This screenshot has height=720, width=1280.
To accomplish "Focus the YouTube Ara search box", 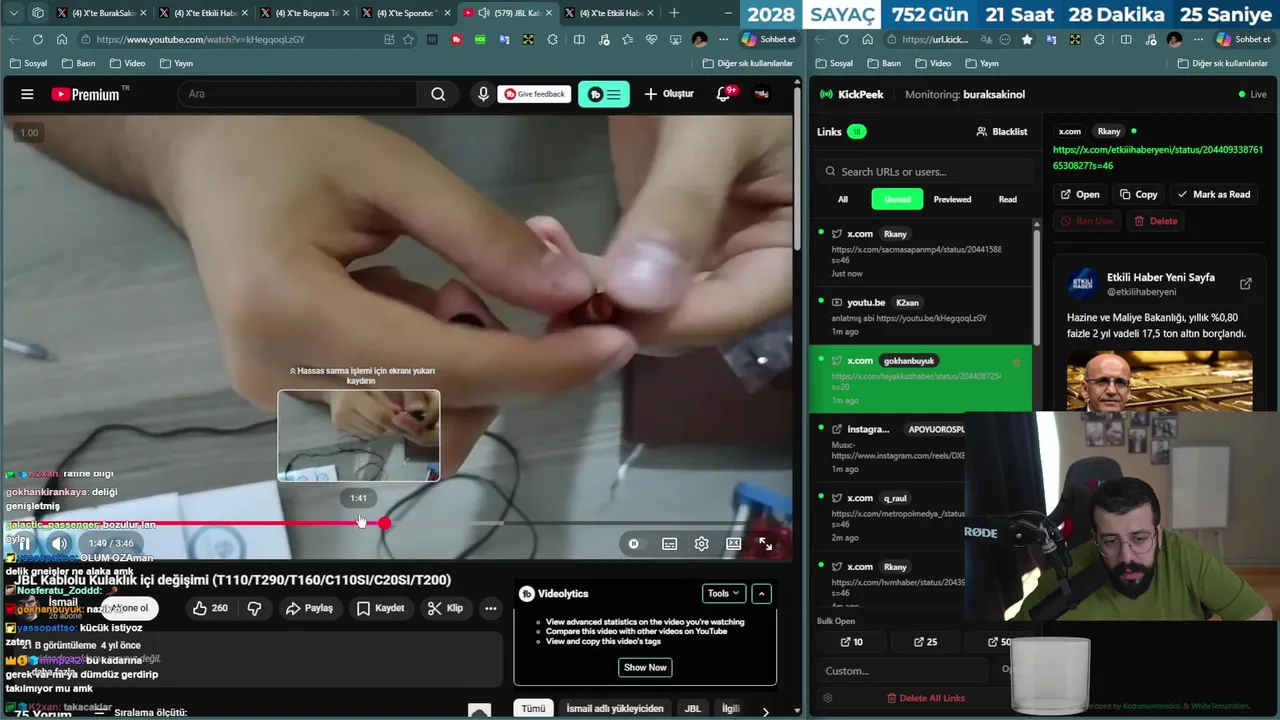I will pos(298,94).
